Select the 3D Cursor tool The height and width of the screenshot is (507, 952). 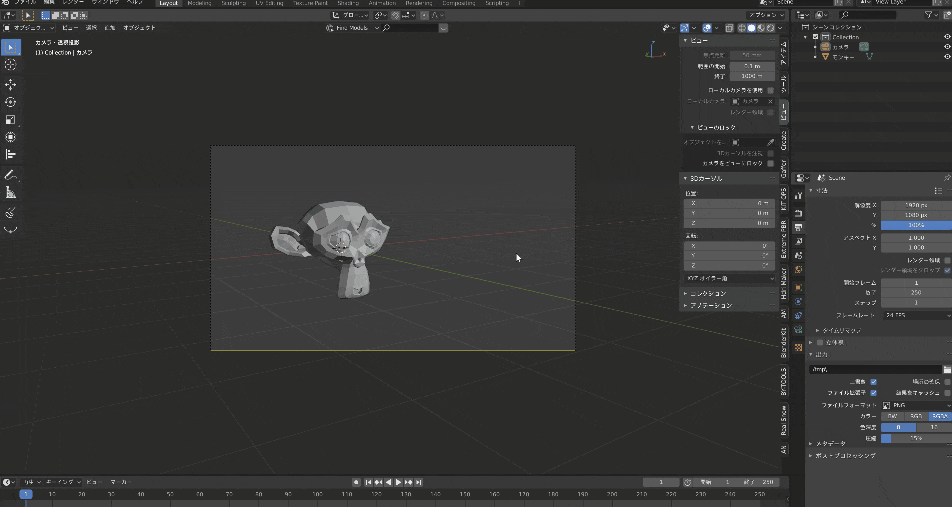(x=11, y=64)
